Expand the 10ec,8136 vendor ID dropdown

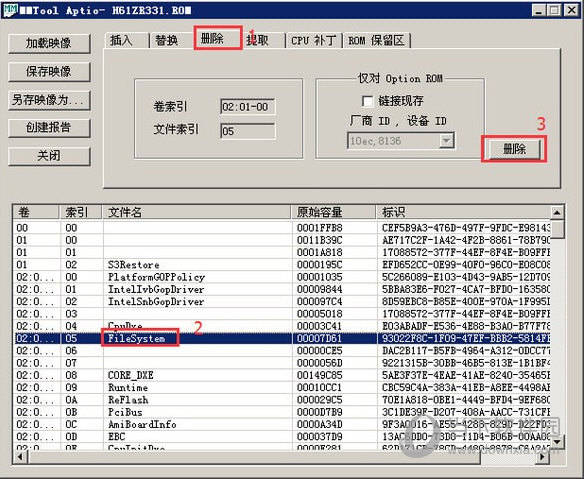[x=446, y=141]
